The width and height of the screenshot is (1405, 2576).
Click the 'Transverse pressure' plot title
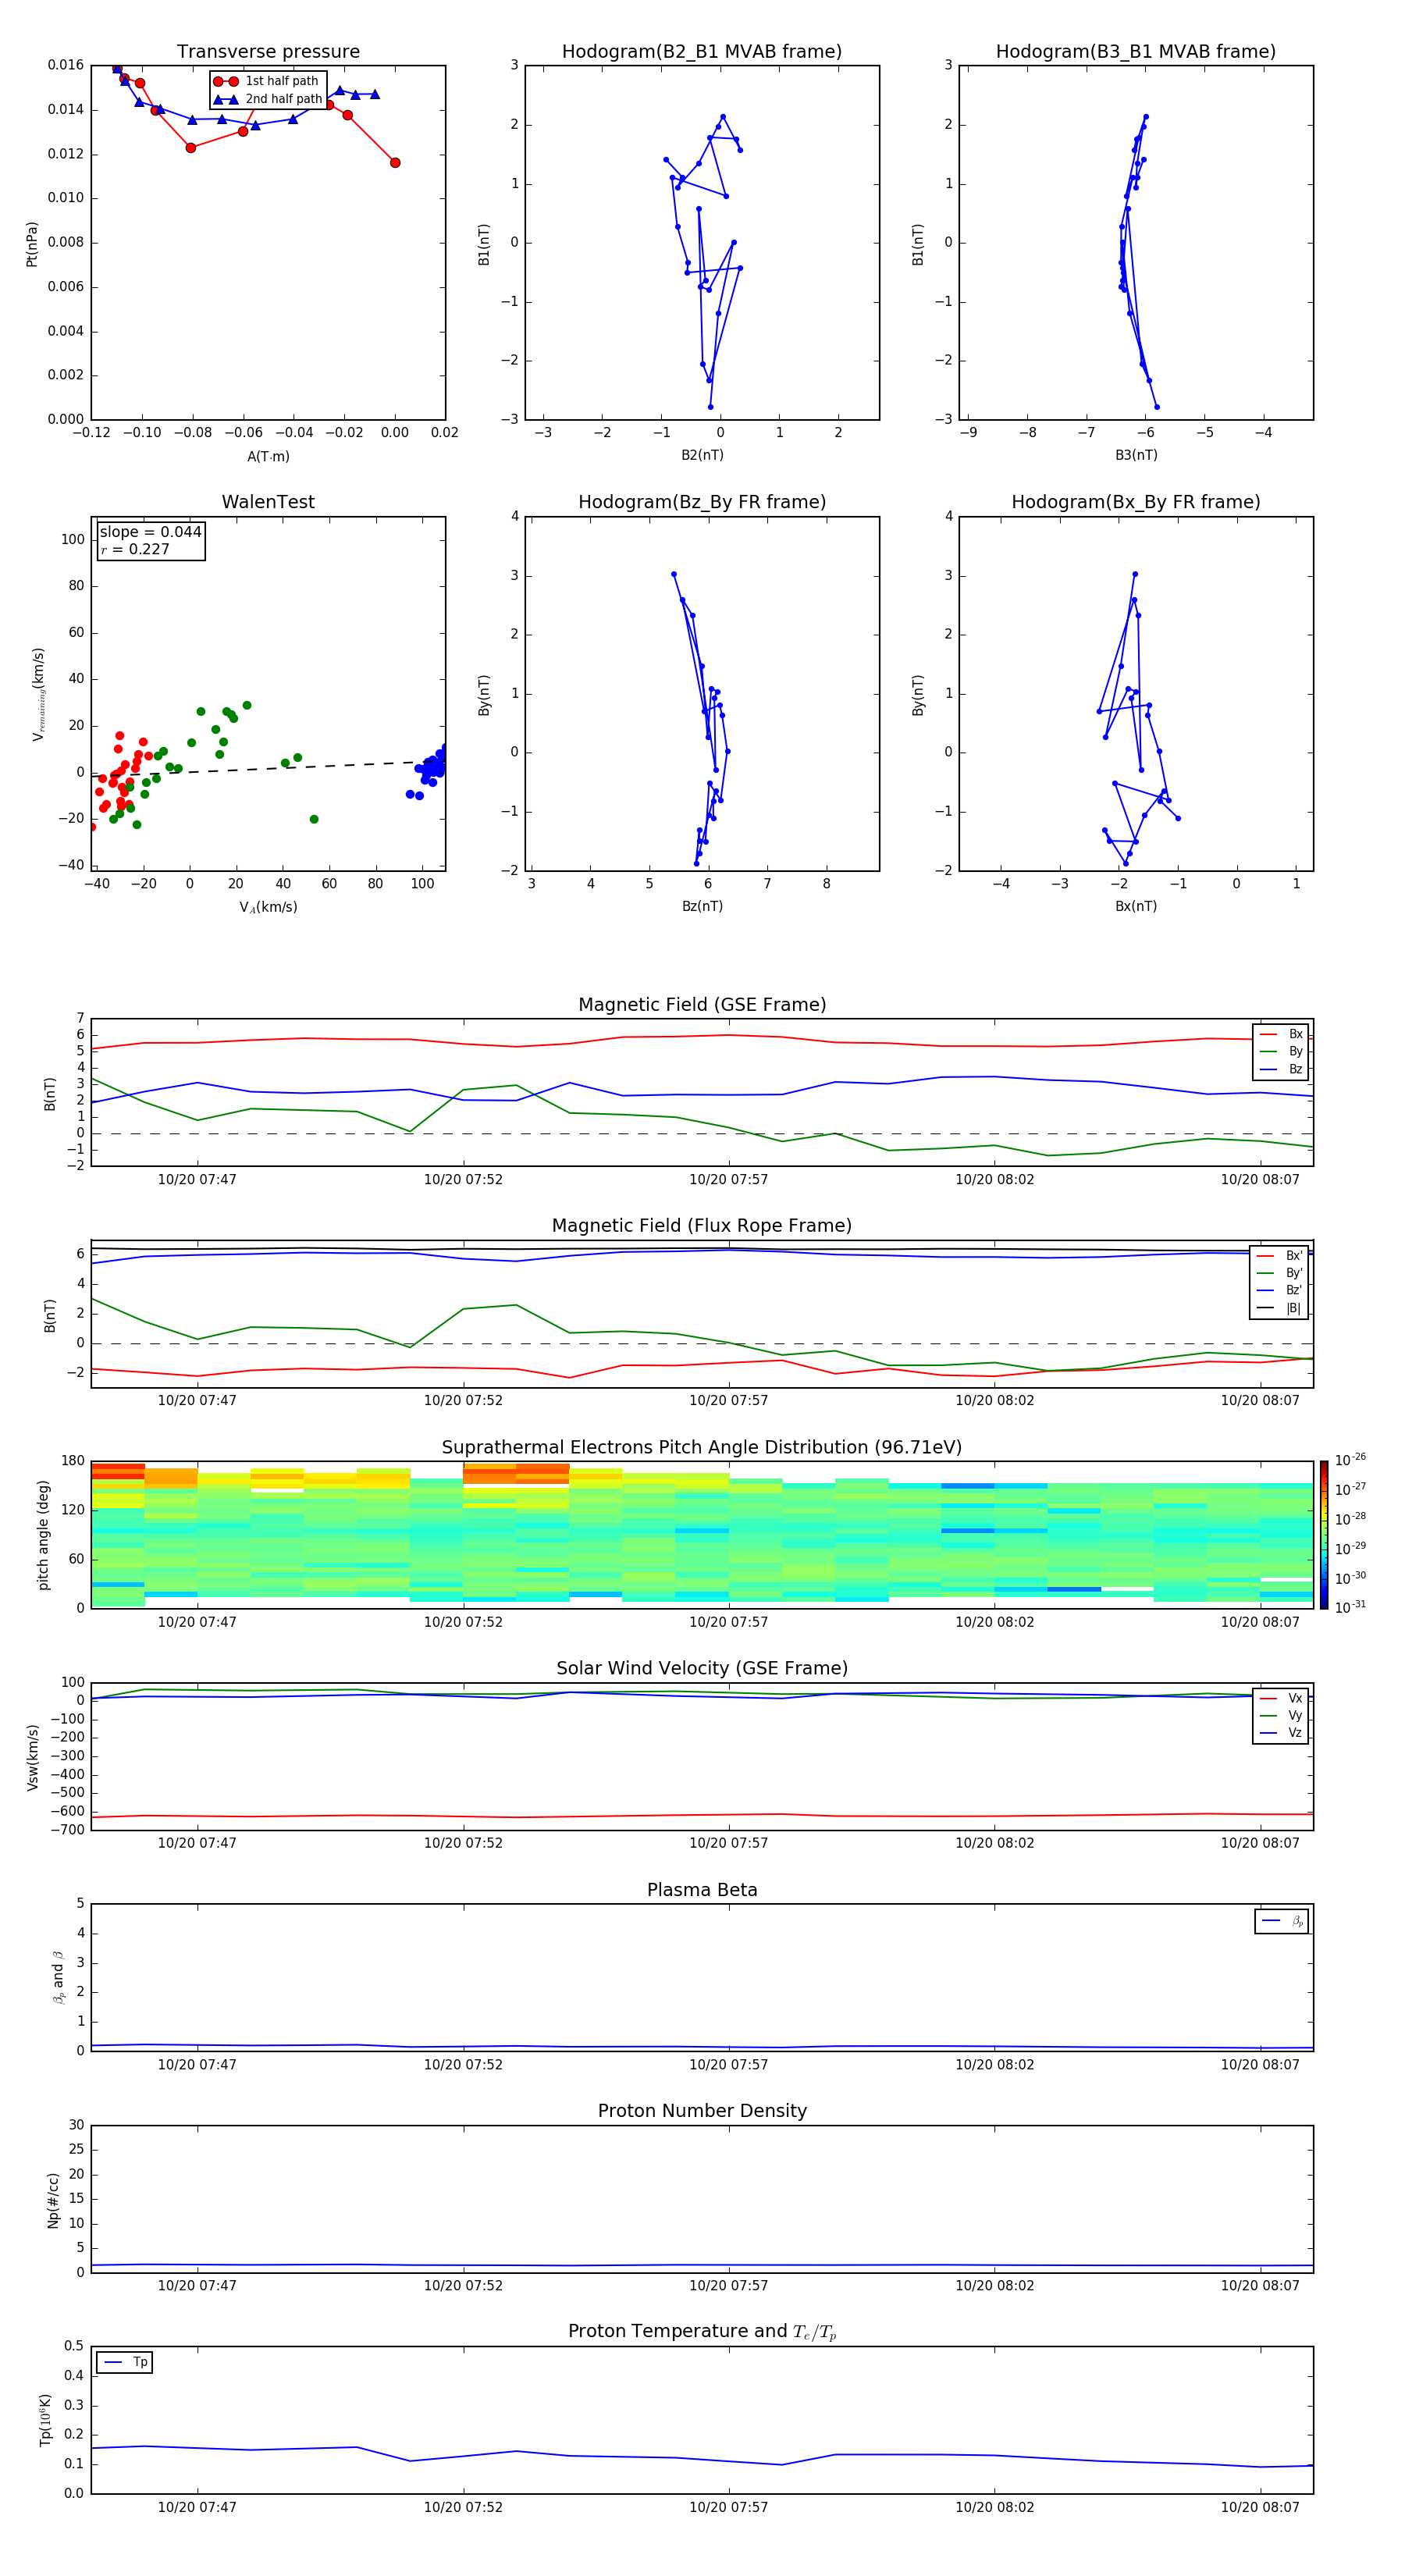(x=268, y=51)
